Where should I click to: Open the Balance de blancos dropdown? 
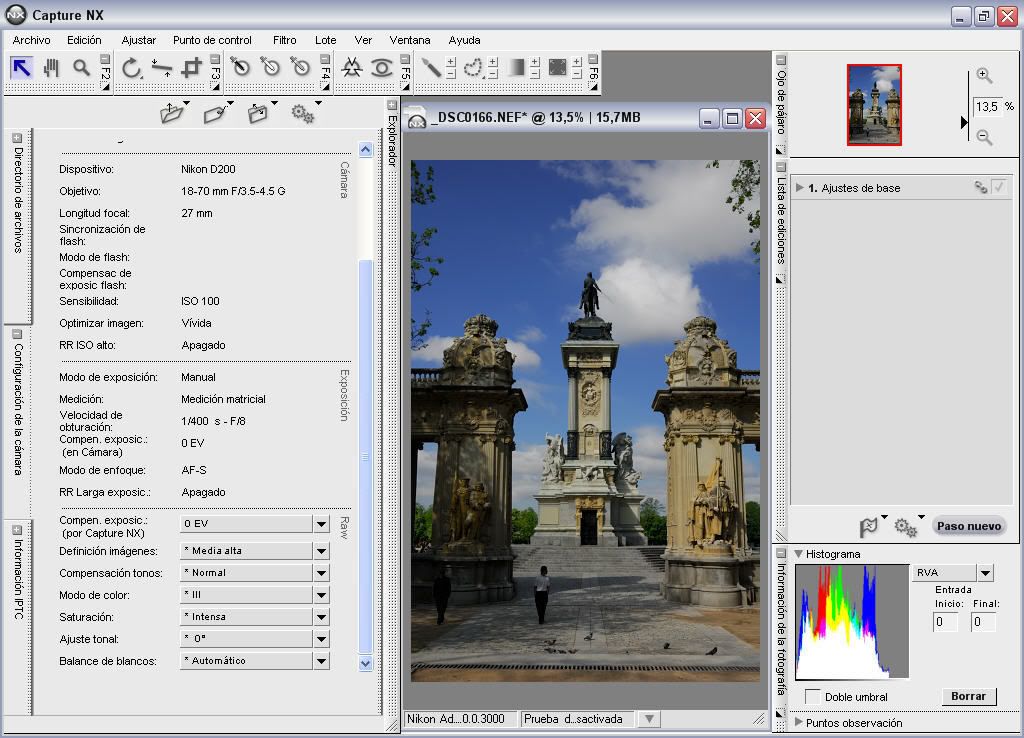click(x=321, y=661)
